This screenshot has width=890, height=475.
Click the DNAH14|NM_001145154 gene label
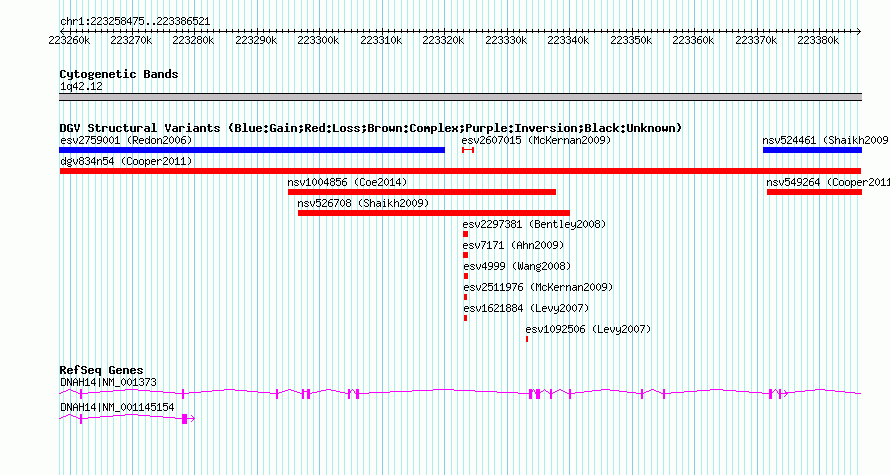coord(117,407)
